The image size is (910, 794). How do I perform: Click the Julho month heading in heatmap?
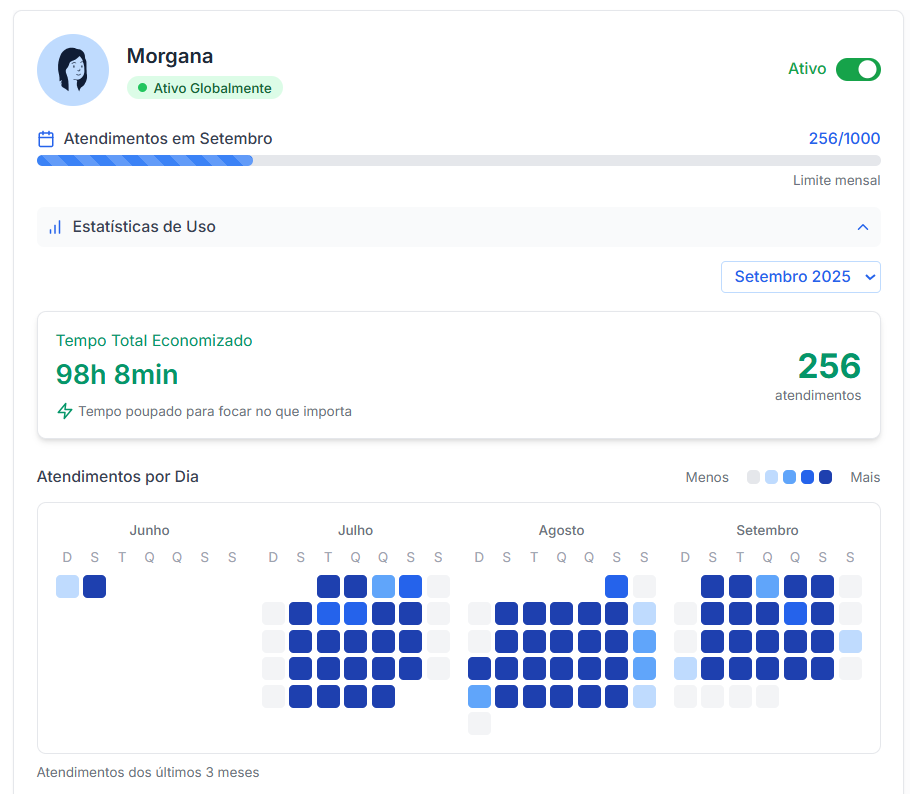(x=355, y=530)
